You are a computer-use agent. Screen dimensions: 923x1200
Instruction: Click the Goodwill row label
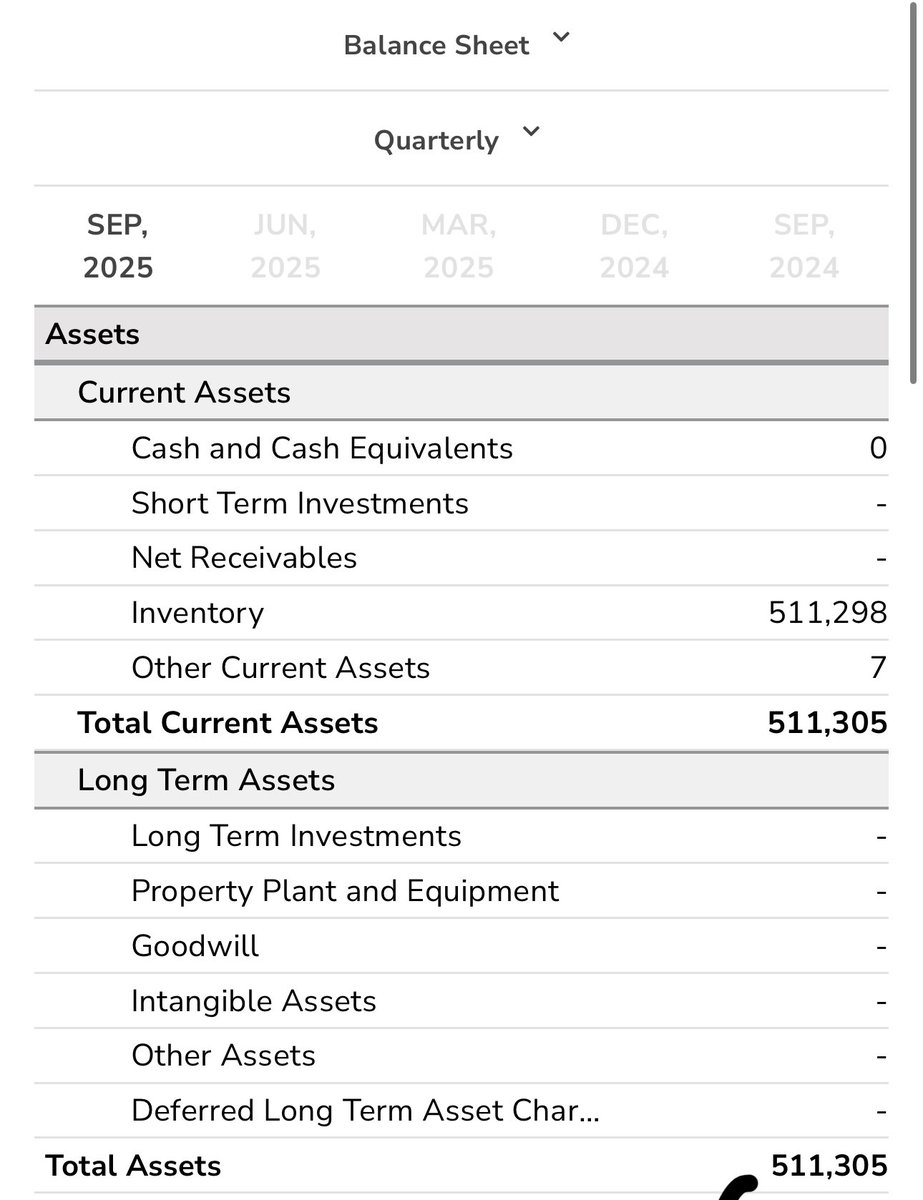pos(195,946)
